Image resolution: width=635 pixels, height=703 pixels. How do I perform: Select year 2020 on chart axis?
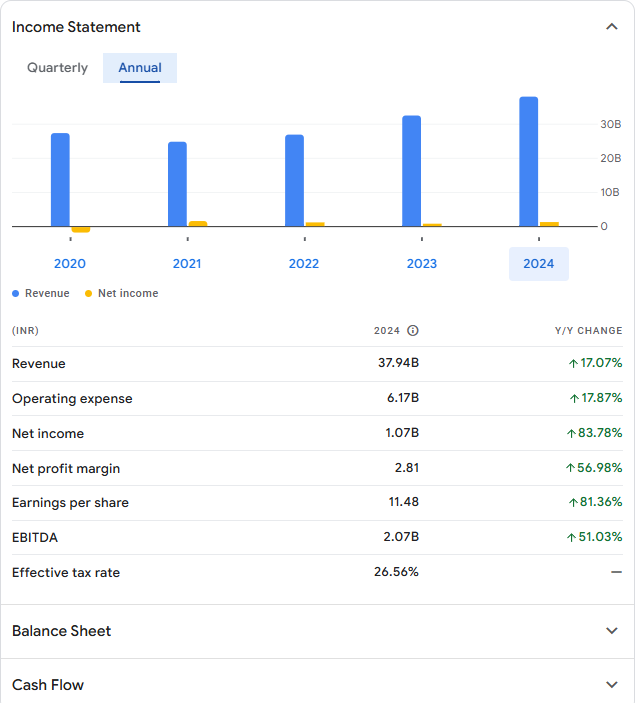coord(70,264)
